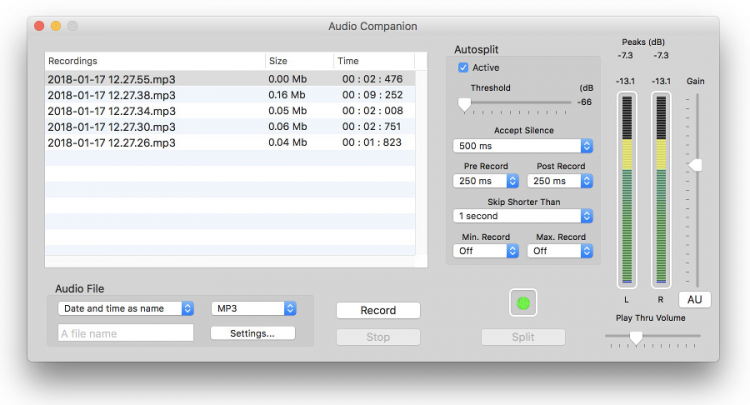Click the Play Thru Volume slider

[635, 338]
